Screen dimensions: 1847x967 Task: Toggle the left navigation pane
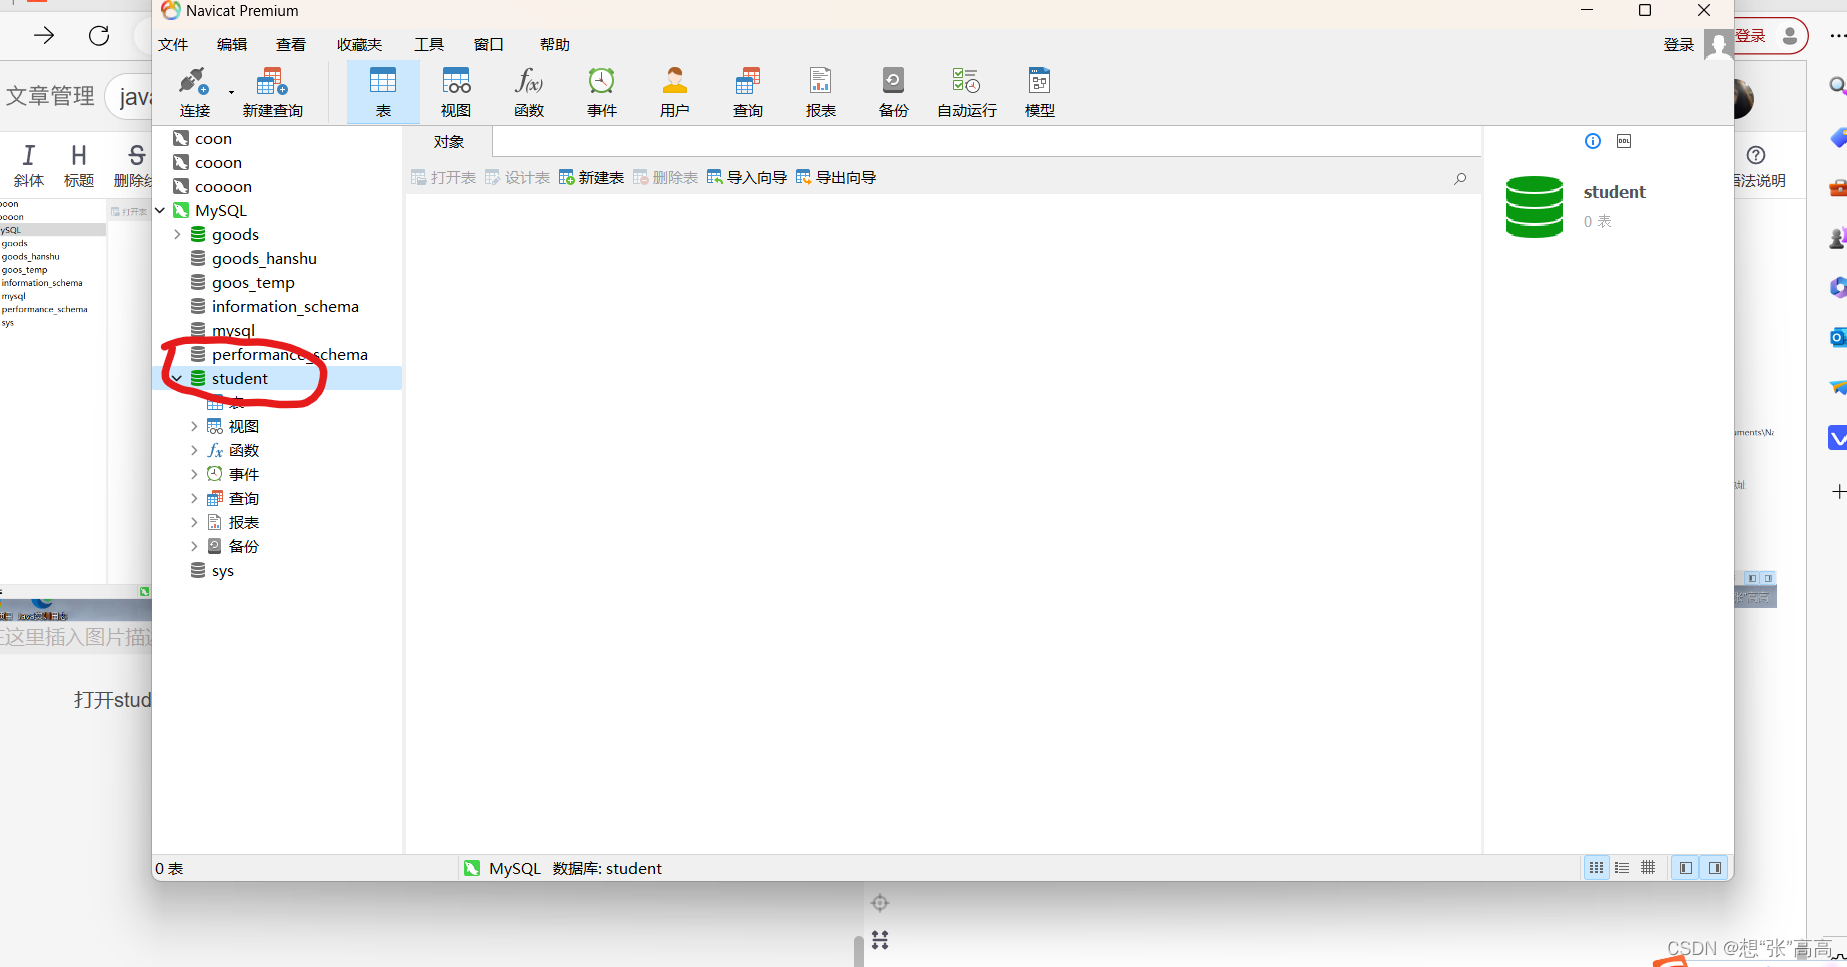click(x=1686, y=868)
